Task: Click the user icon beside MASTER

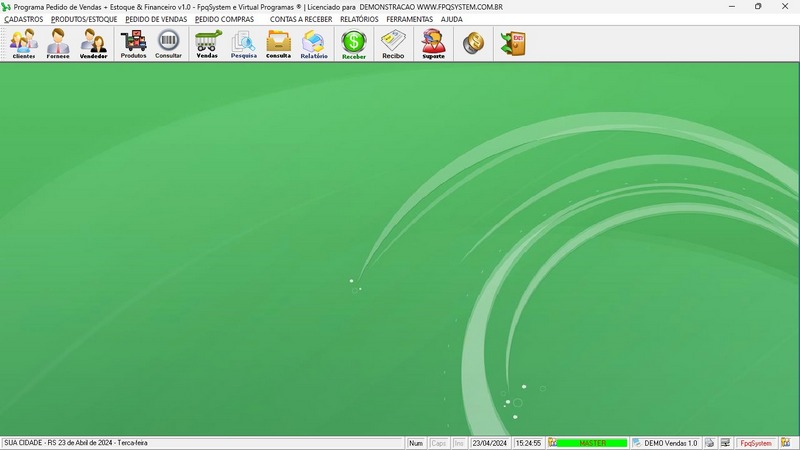Action: tap(553, 443)
